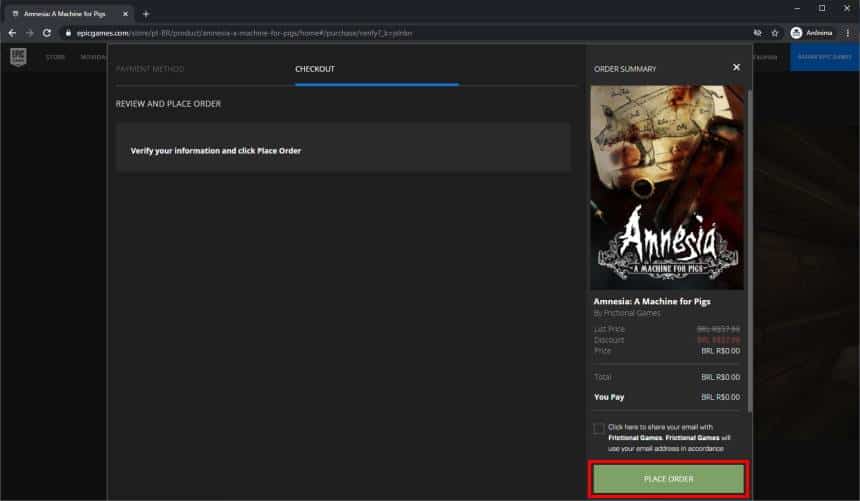Click the green Place Order button
The image size is (860, 501).
coord(669,479)
